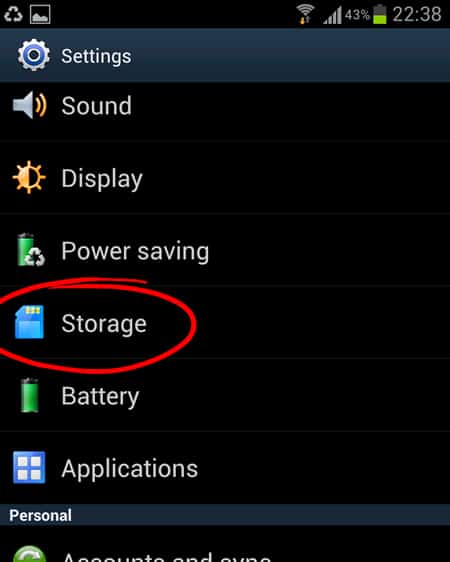Image resolution: width=450 pixels, height=562 pixels.
Task: Tap the blue Storage SD card icon
Action: pos(29,322)
